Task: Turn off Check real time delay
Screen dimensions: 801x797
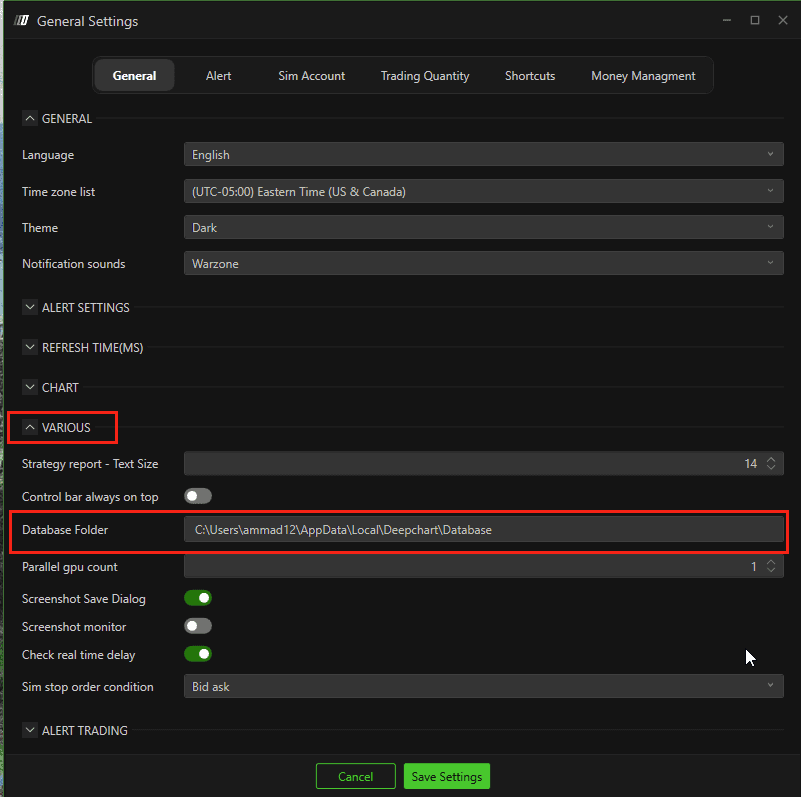Action: point(198,654)
